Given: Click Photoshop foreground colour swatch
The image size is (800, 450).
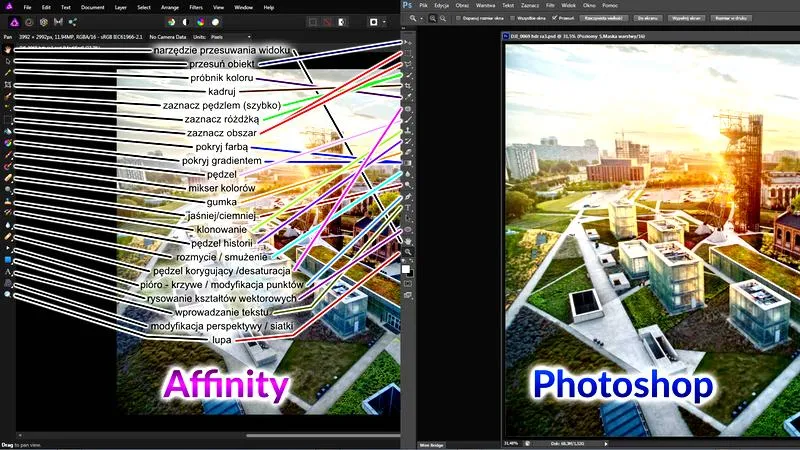Looking at the screenshot, I should [406, 268].
